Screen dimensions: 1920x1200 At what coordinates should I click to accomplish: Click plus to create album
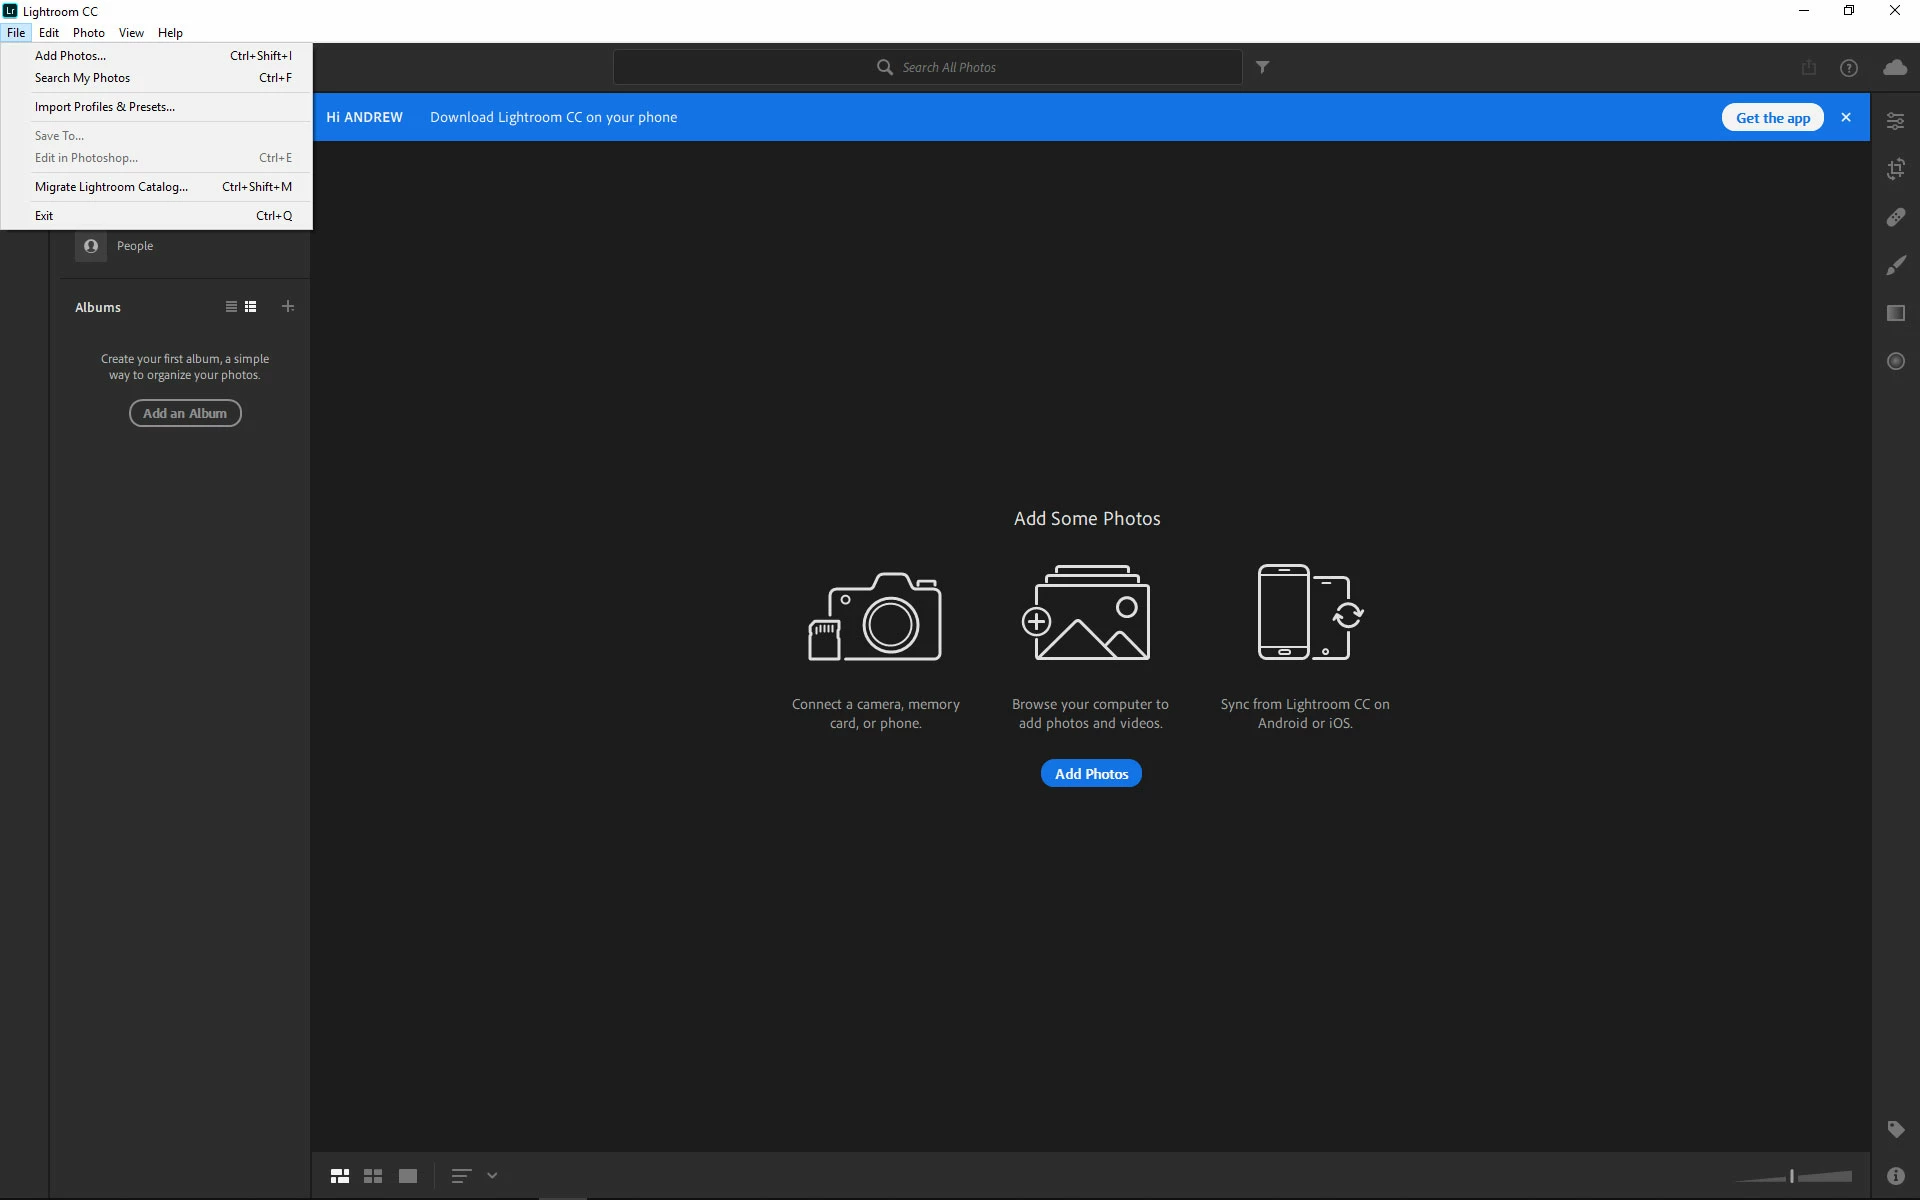point(288,306)
